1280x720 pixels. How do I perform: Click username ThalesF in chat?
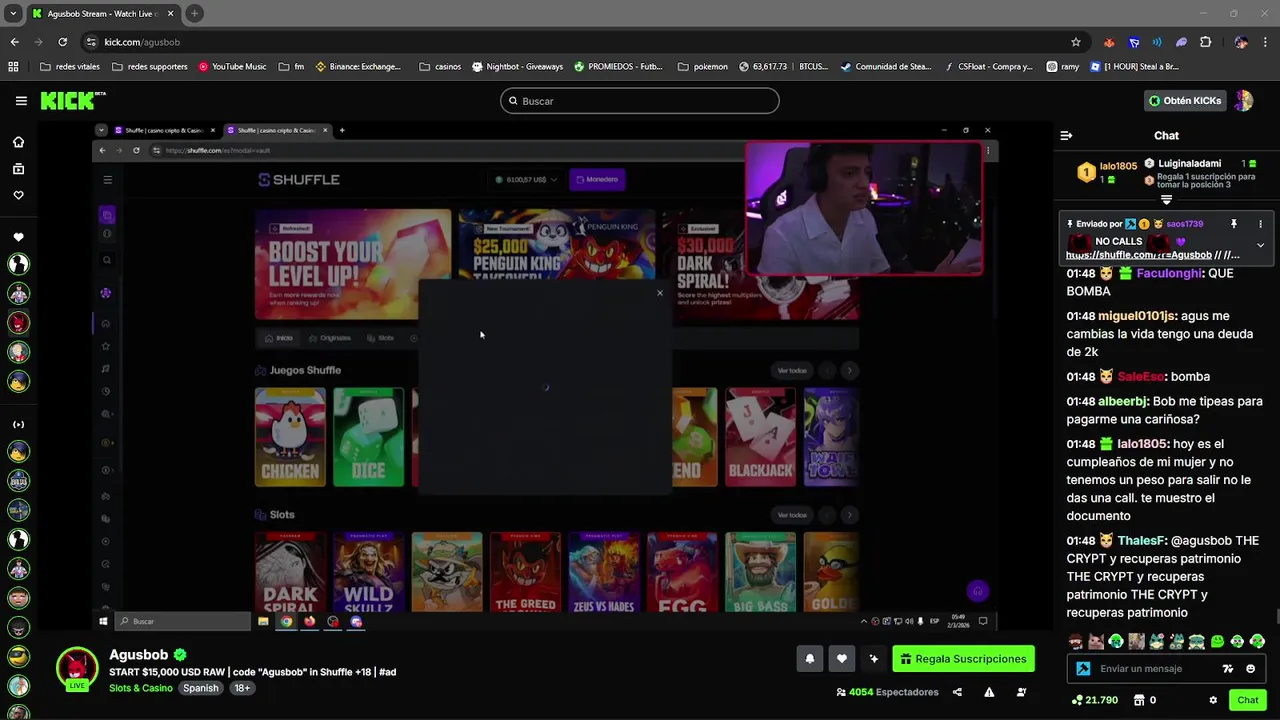click(1141, 541)
